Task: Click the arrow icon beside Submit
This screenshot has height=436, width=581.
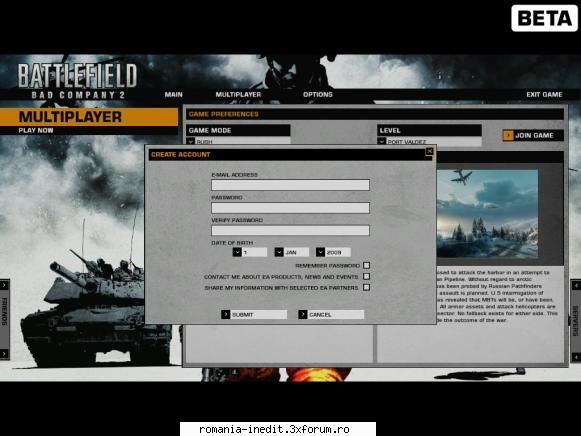Action: 226,314
